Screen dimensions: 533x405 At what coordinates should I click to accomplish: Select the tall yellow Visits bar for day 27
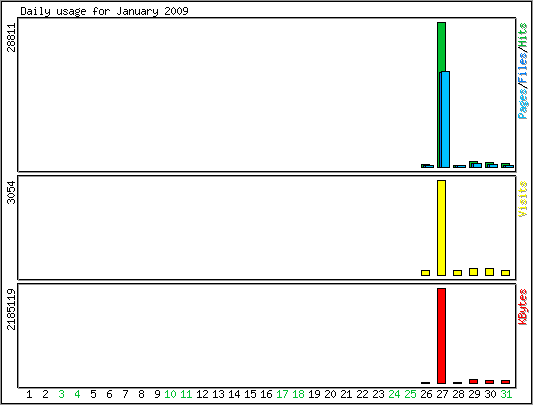(x=441, y=228)
